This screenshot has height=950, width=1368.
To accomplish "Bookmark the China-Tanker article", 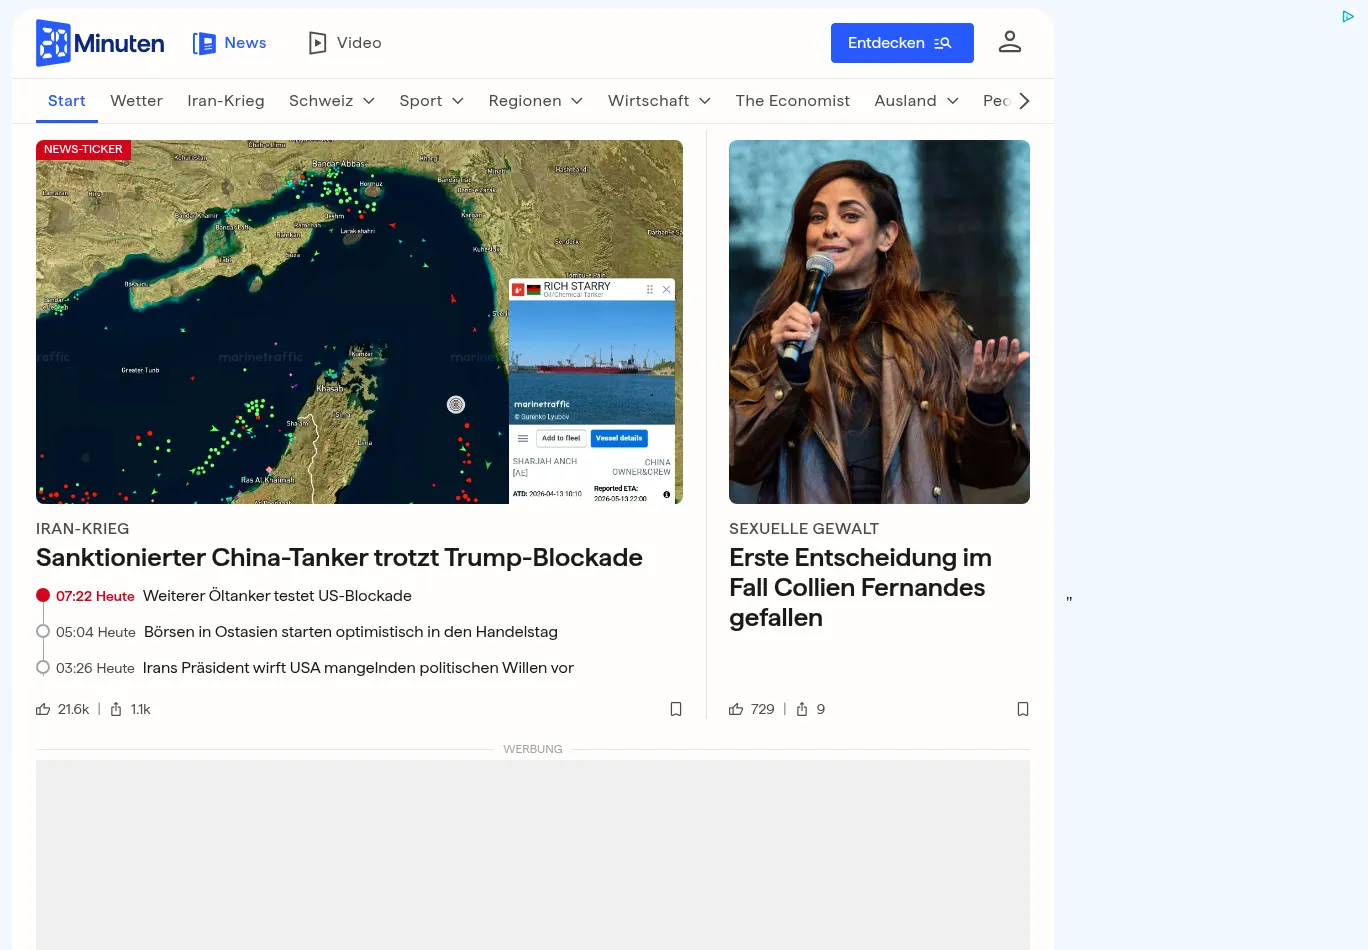I will (676, 709).
